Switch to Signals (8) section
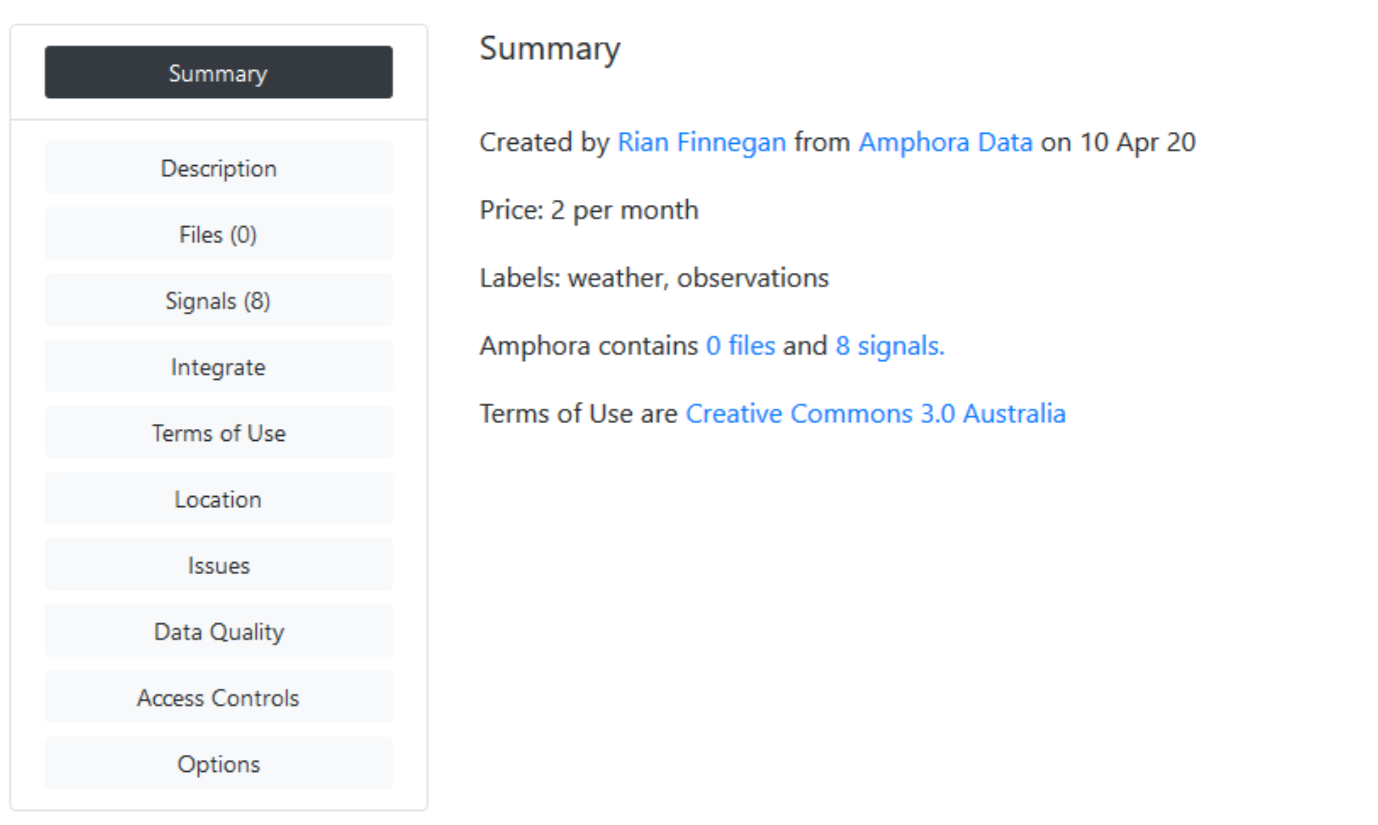1378x825 pixels. click(x=218, y=300)
